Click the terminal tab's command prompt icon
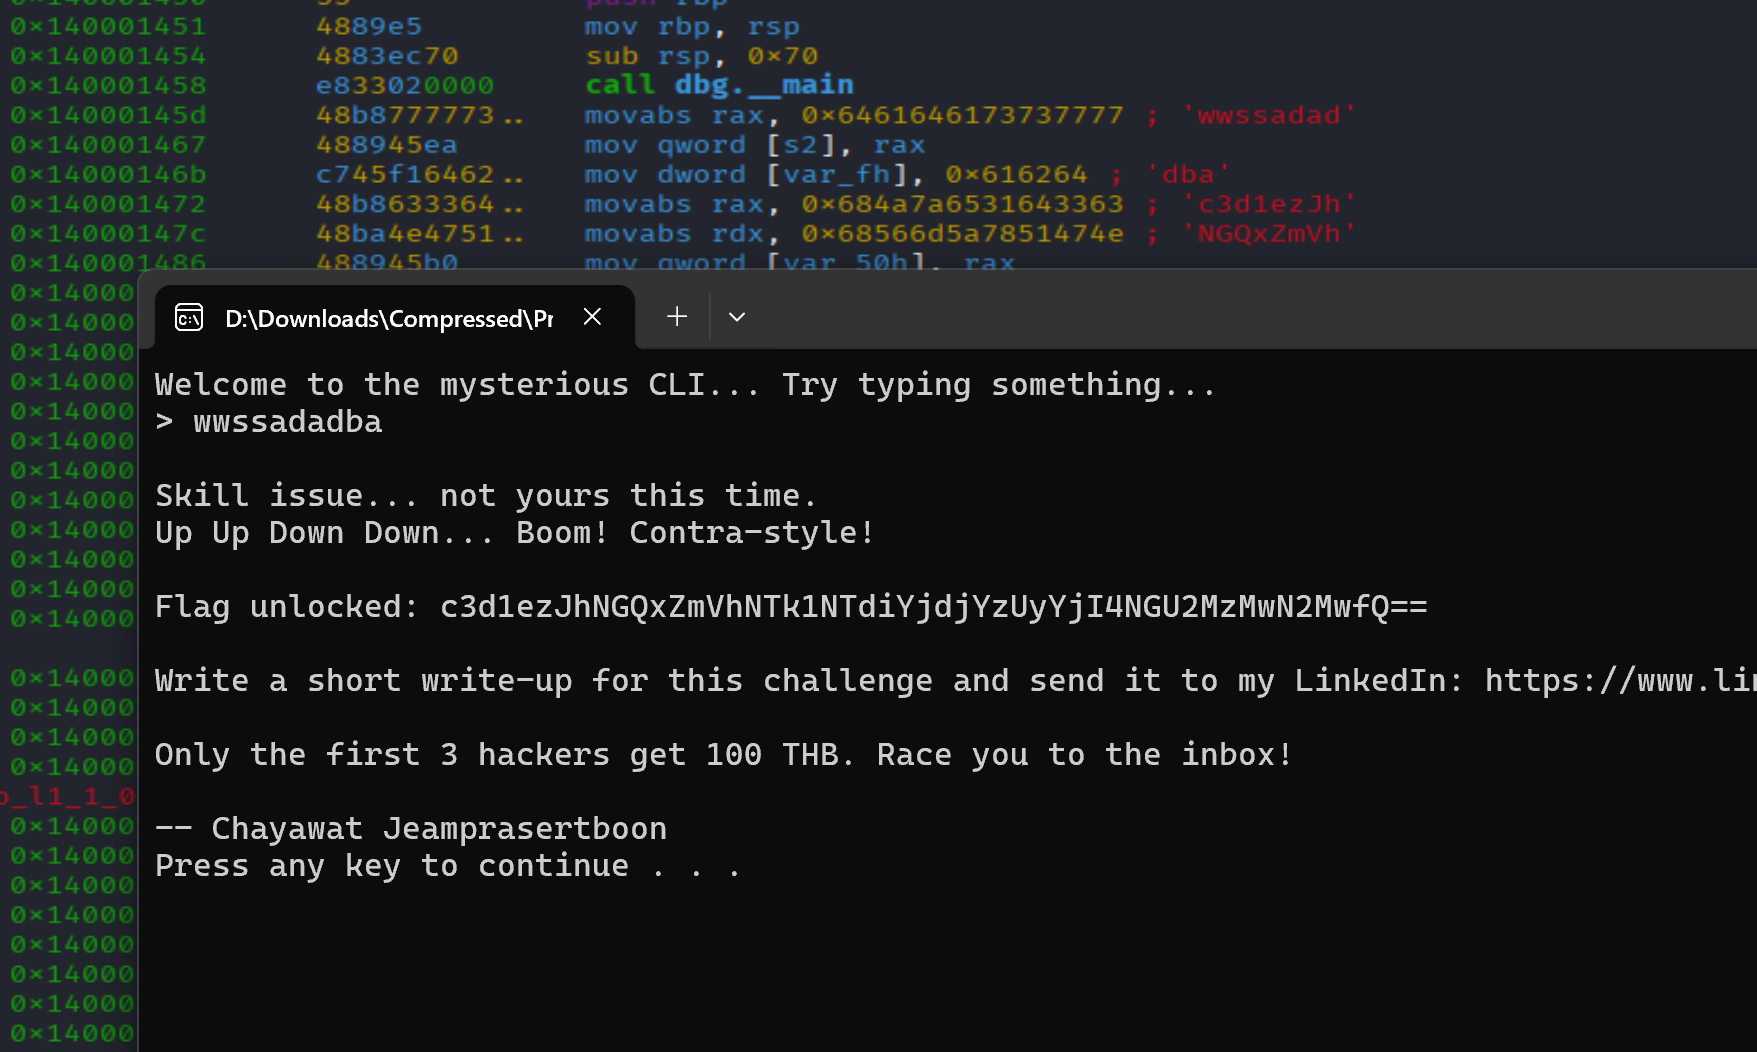Image resolution: width=1757 pixels, height=1052 pixels. 189,318
